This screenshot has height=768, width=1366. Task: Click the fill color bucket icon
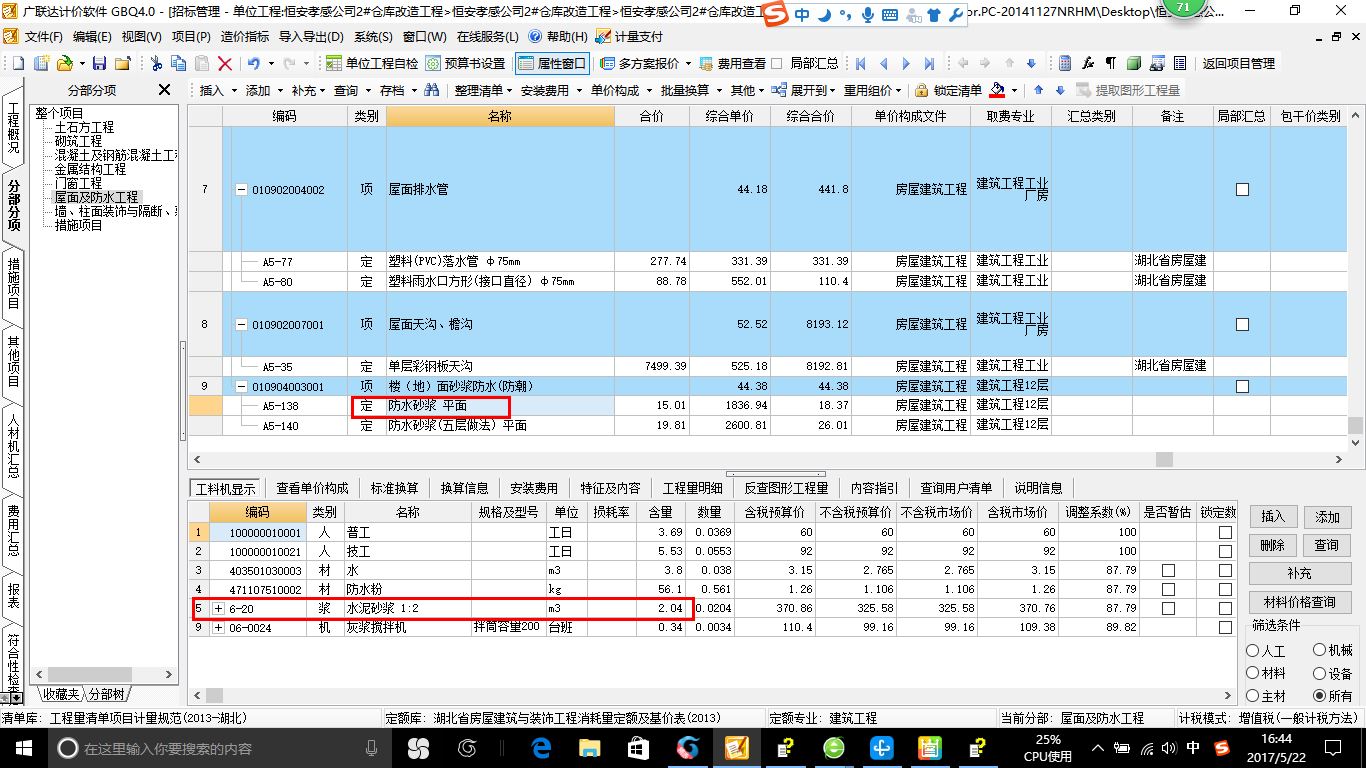point(997,90)
